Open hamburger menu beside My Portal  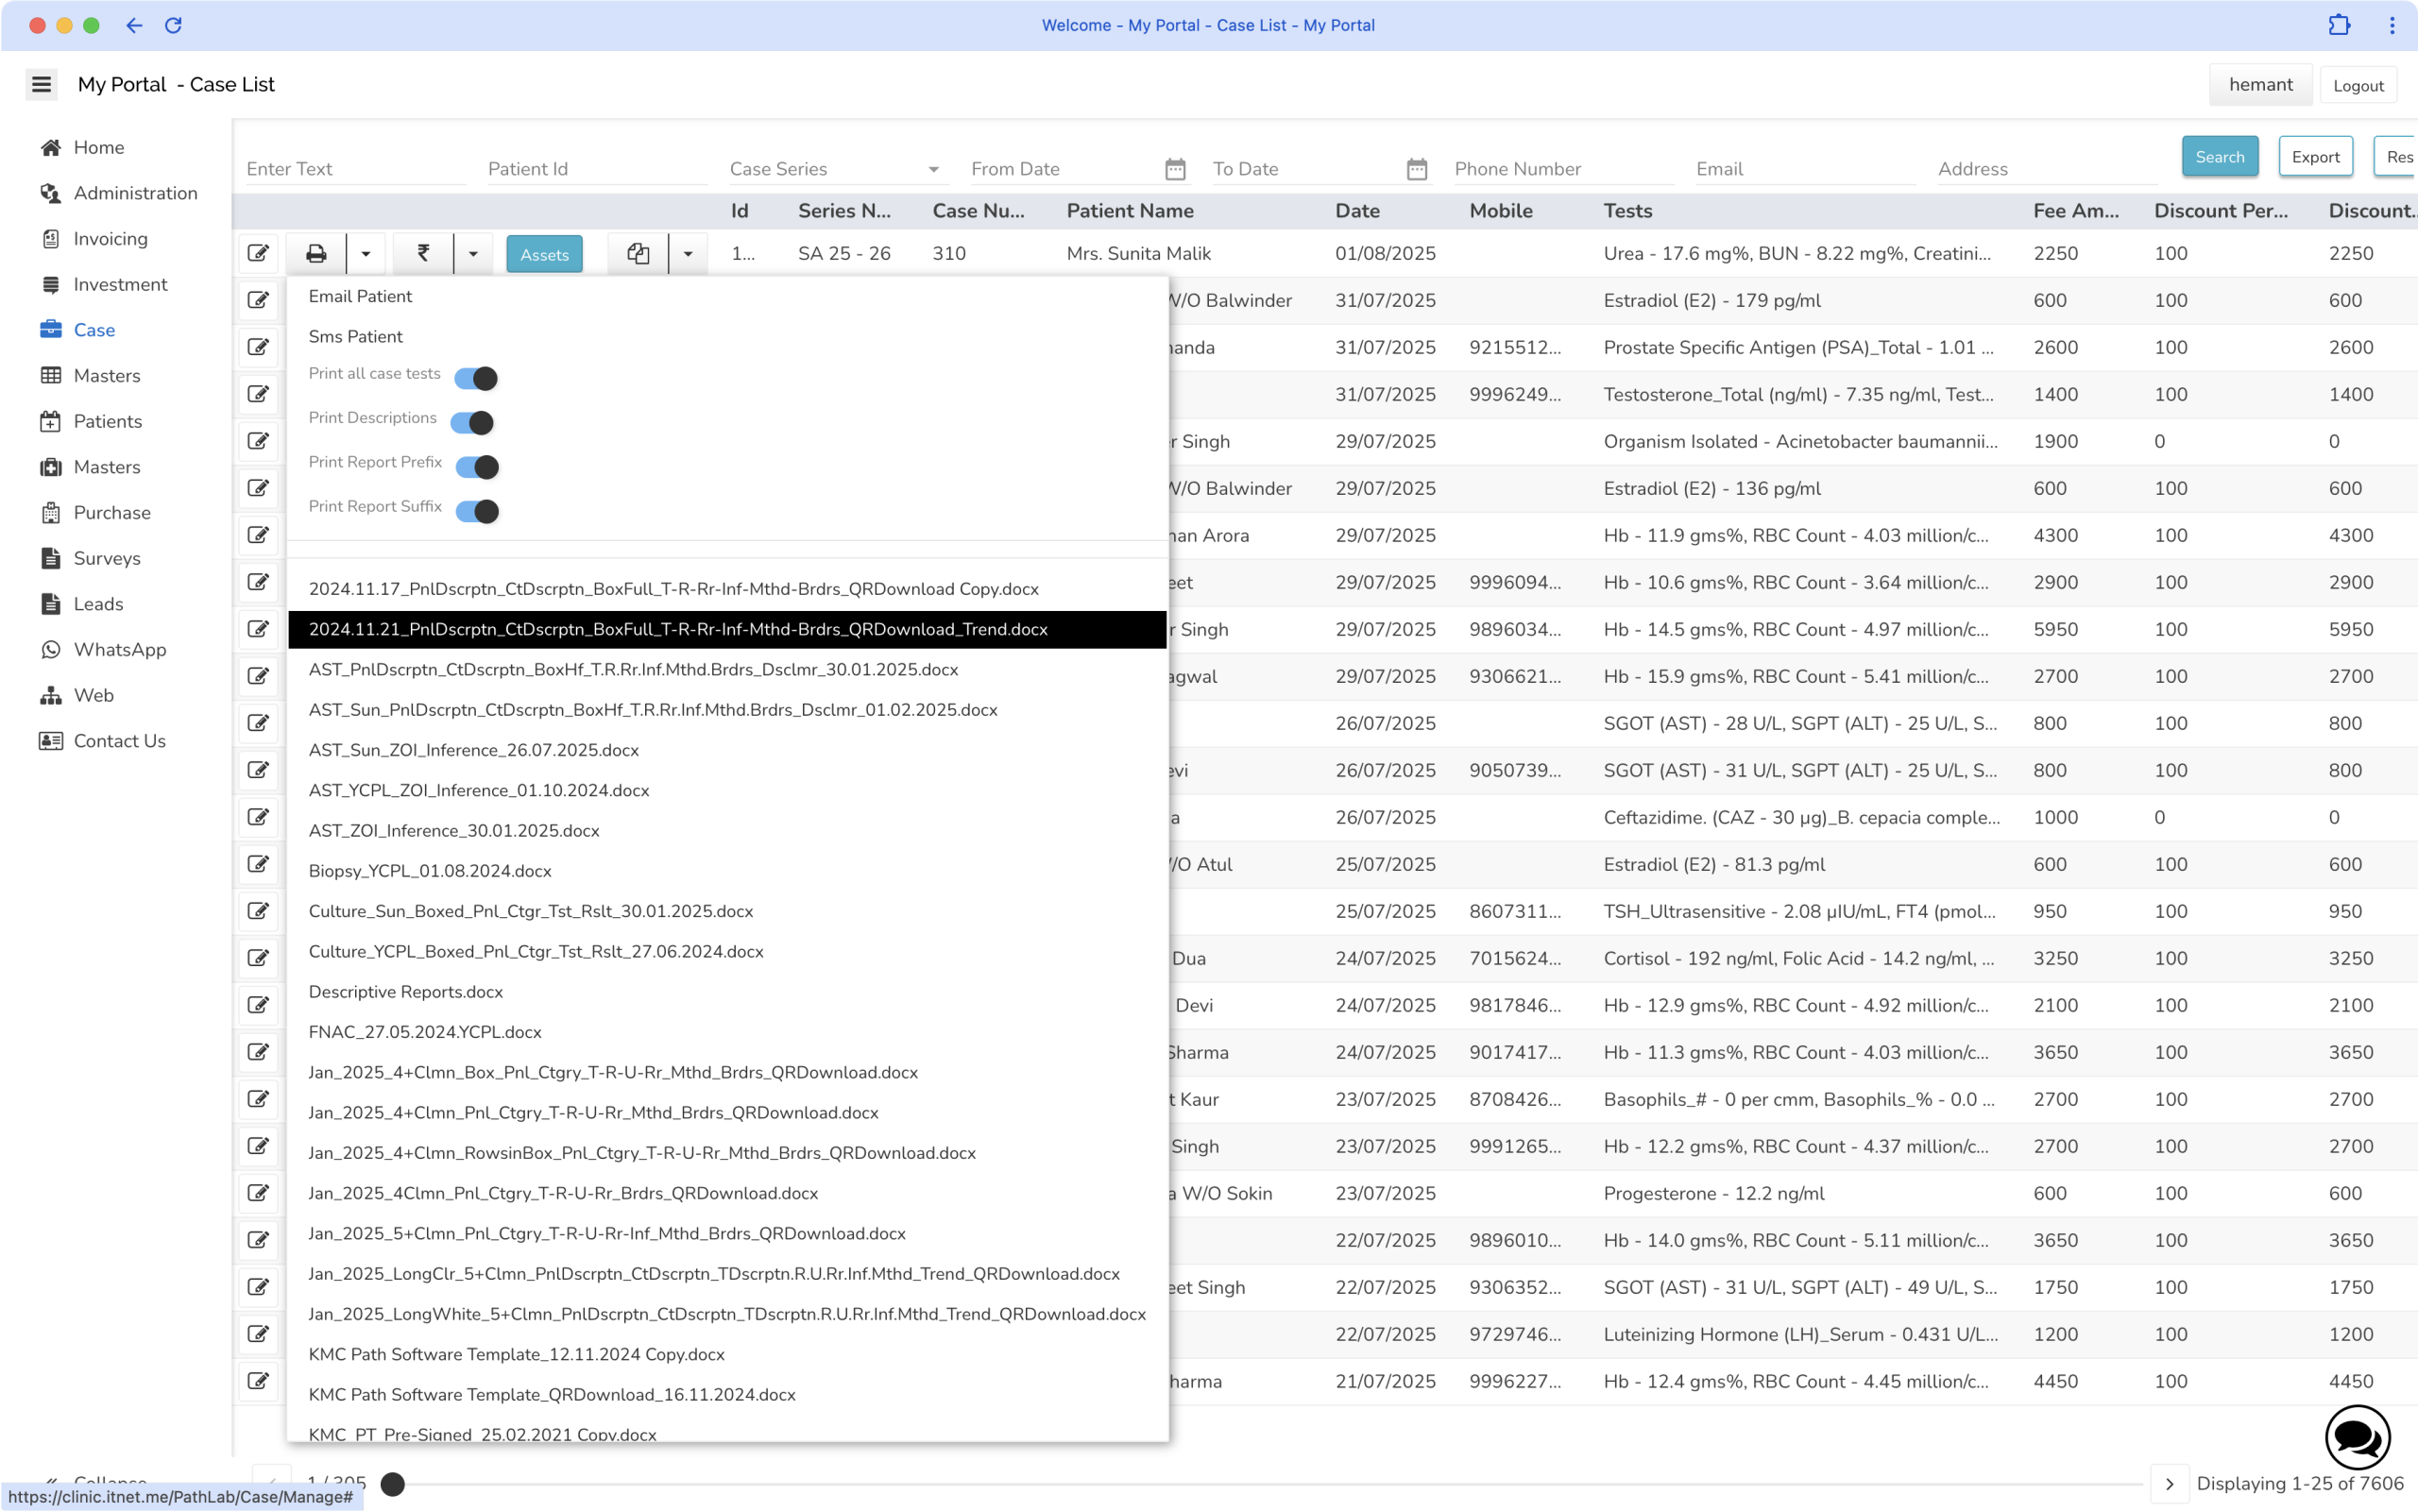click(x=41, y=85)
